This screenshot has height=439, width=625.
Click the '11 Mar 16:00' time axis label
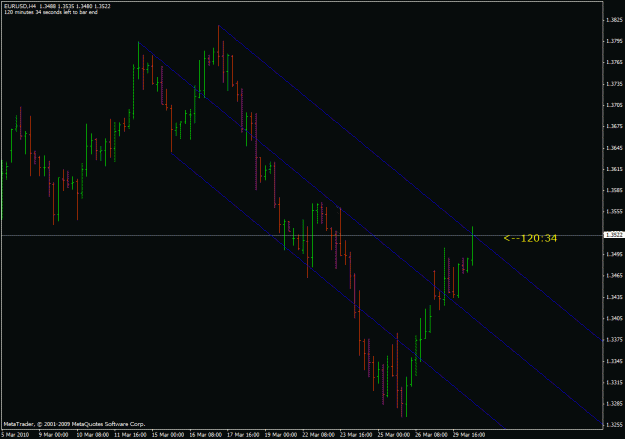point(130,435)
